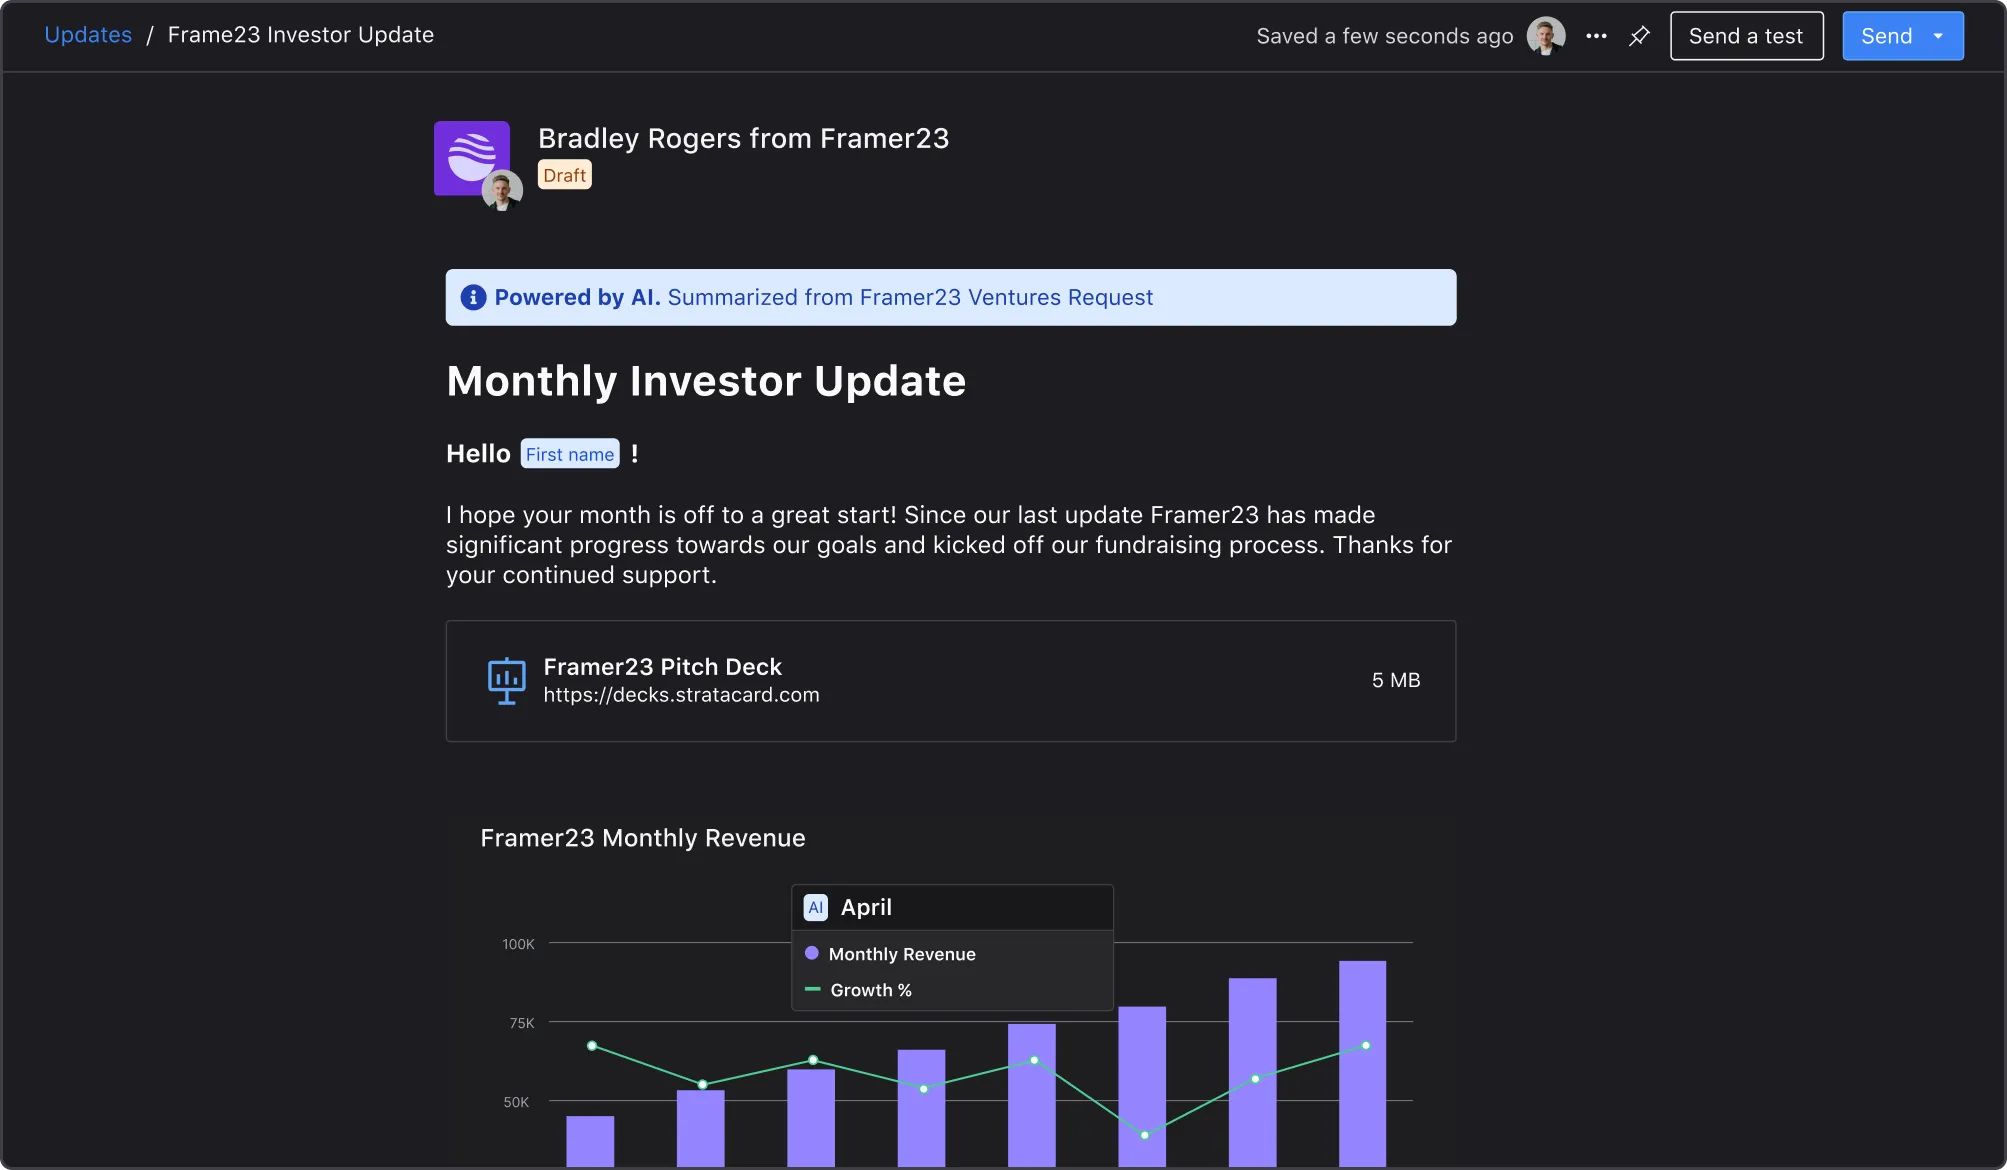The image size is (2007, 1170).
Task: Select the First name merge tag
Action: (569, 454)
